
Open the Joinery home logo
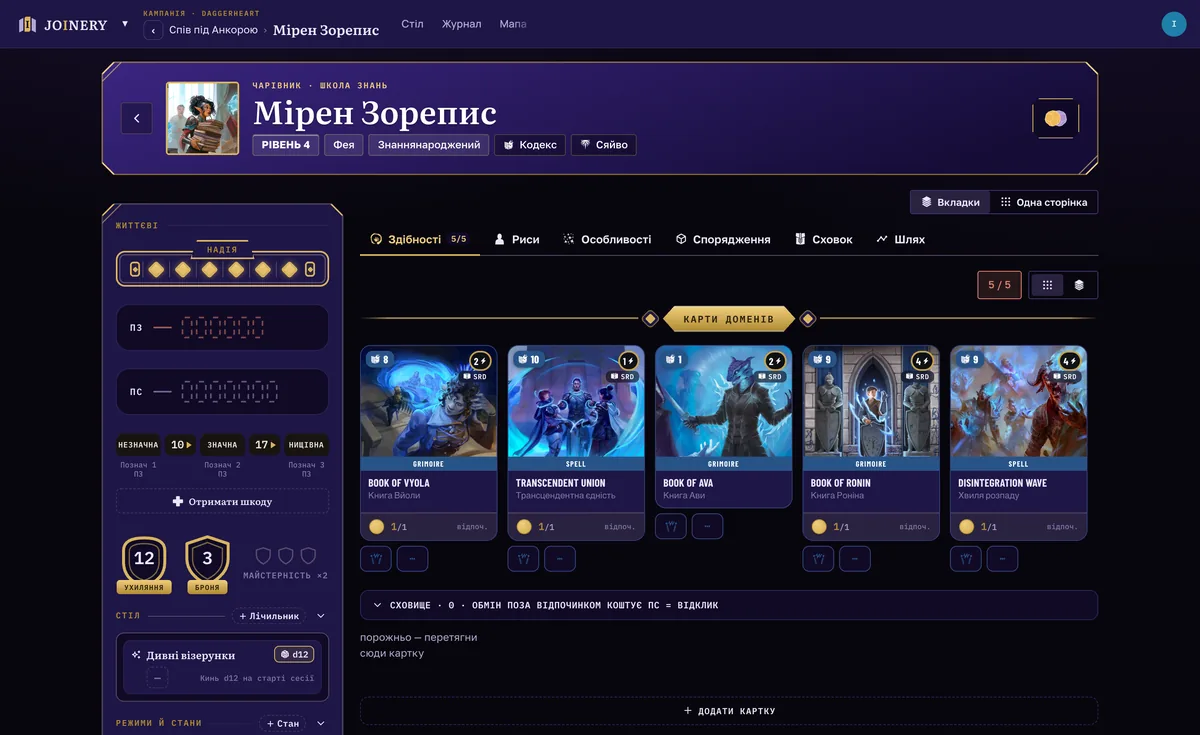coord(63,24)
